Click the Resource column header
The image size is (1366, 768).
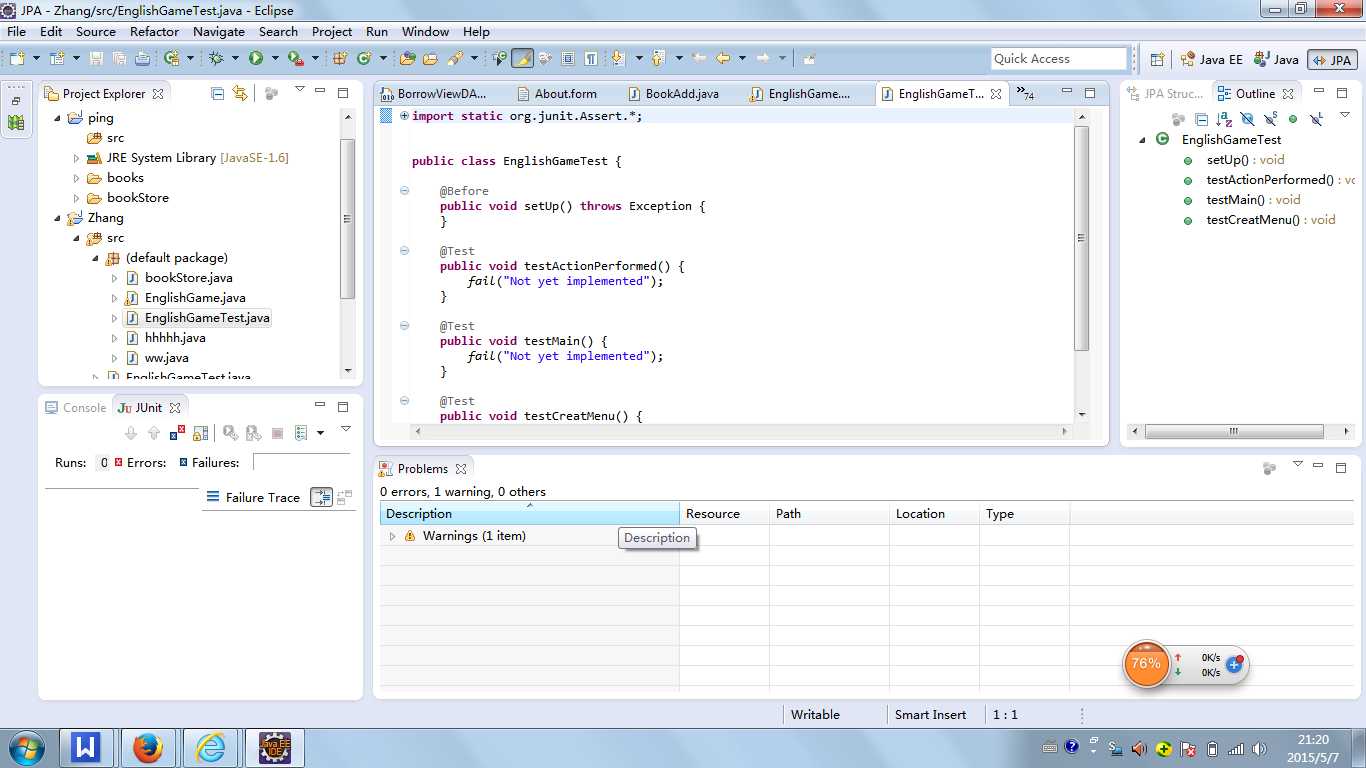[x=724, y=514]
